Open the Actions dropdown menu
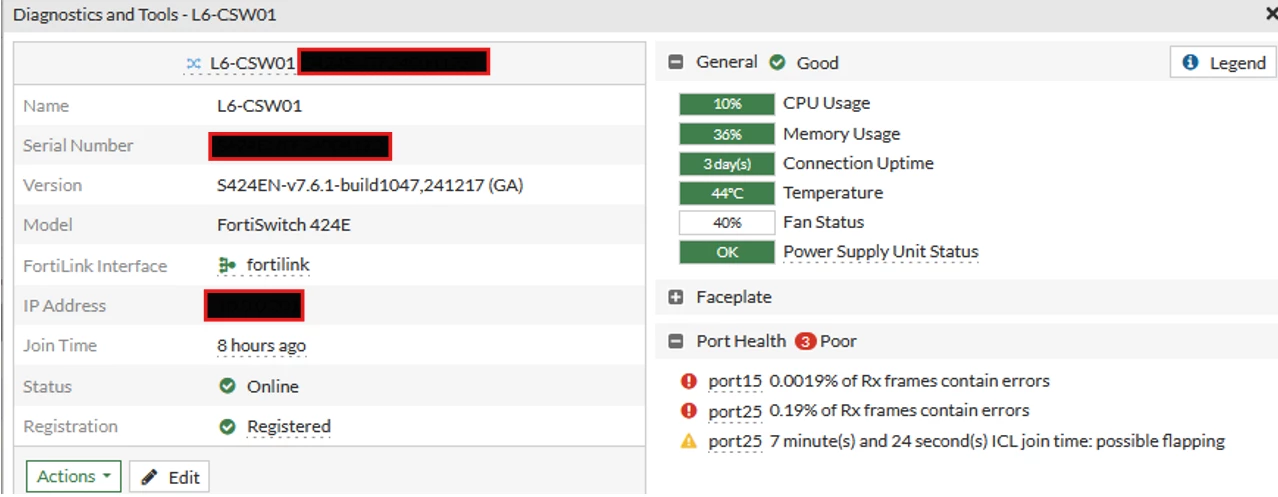 (x=74, y=477)
